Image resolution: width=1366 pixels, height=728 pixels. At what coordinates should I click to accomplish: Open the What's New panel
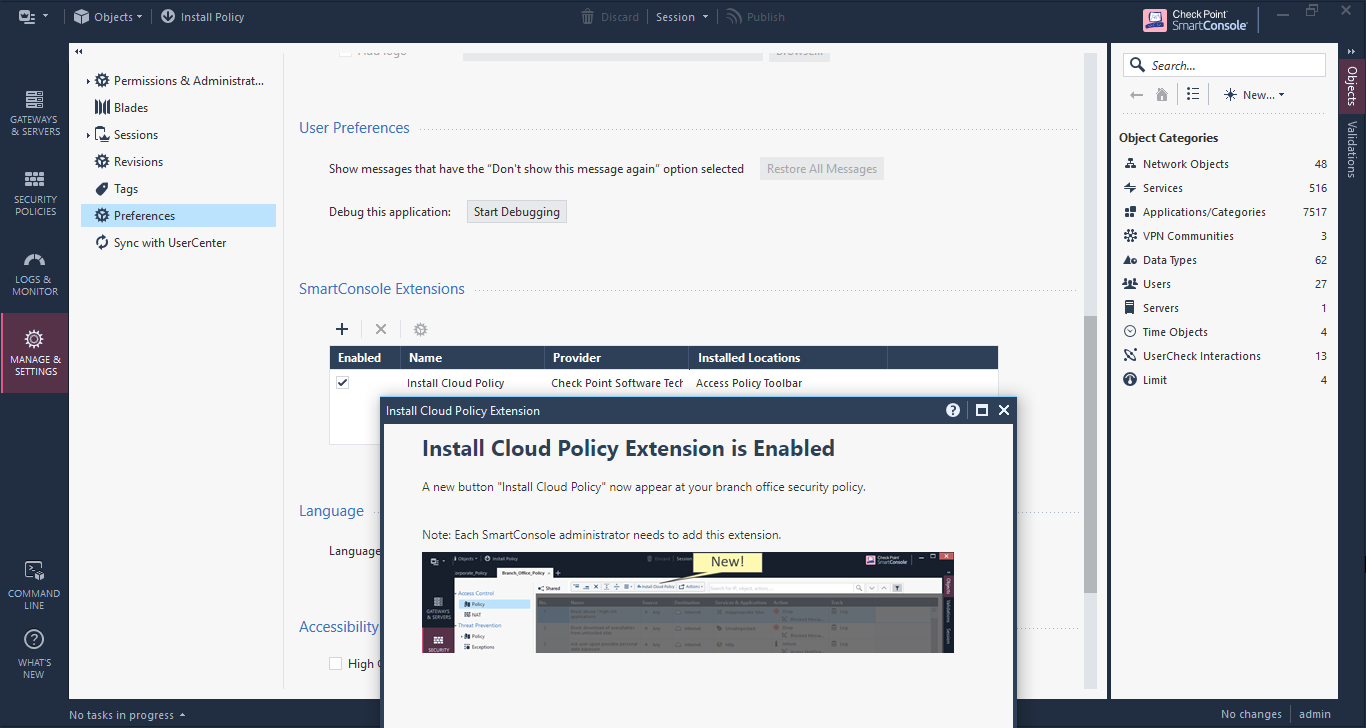35,655
